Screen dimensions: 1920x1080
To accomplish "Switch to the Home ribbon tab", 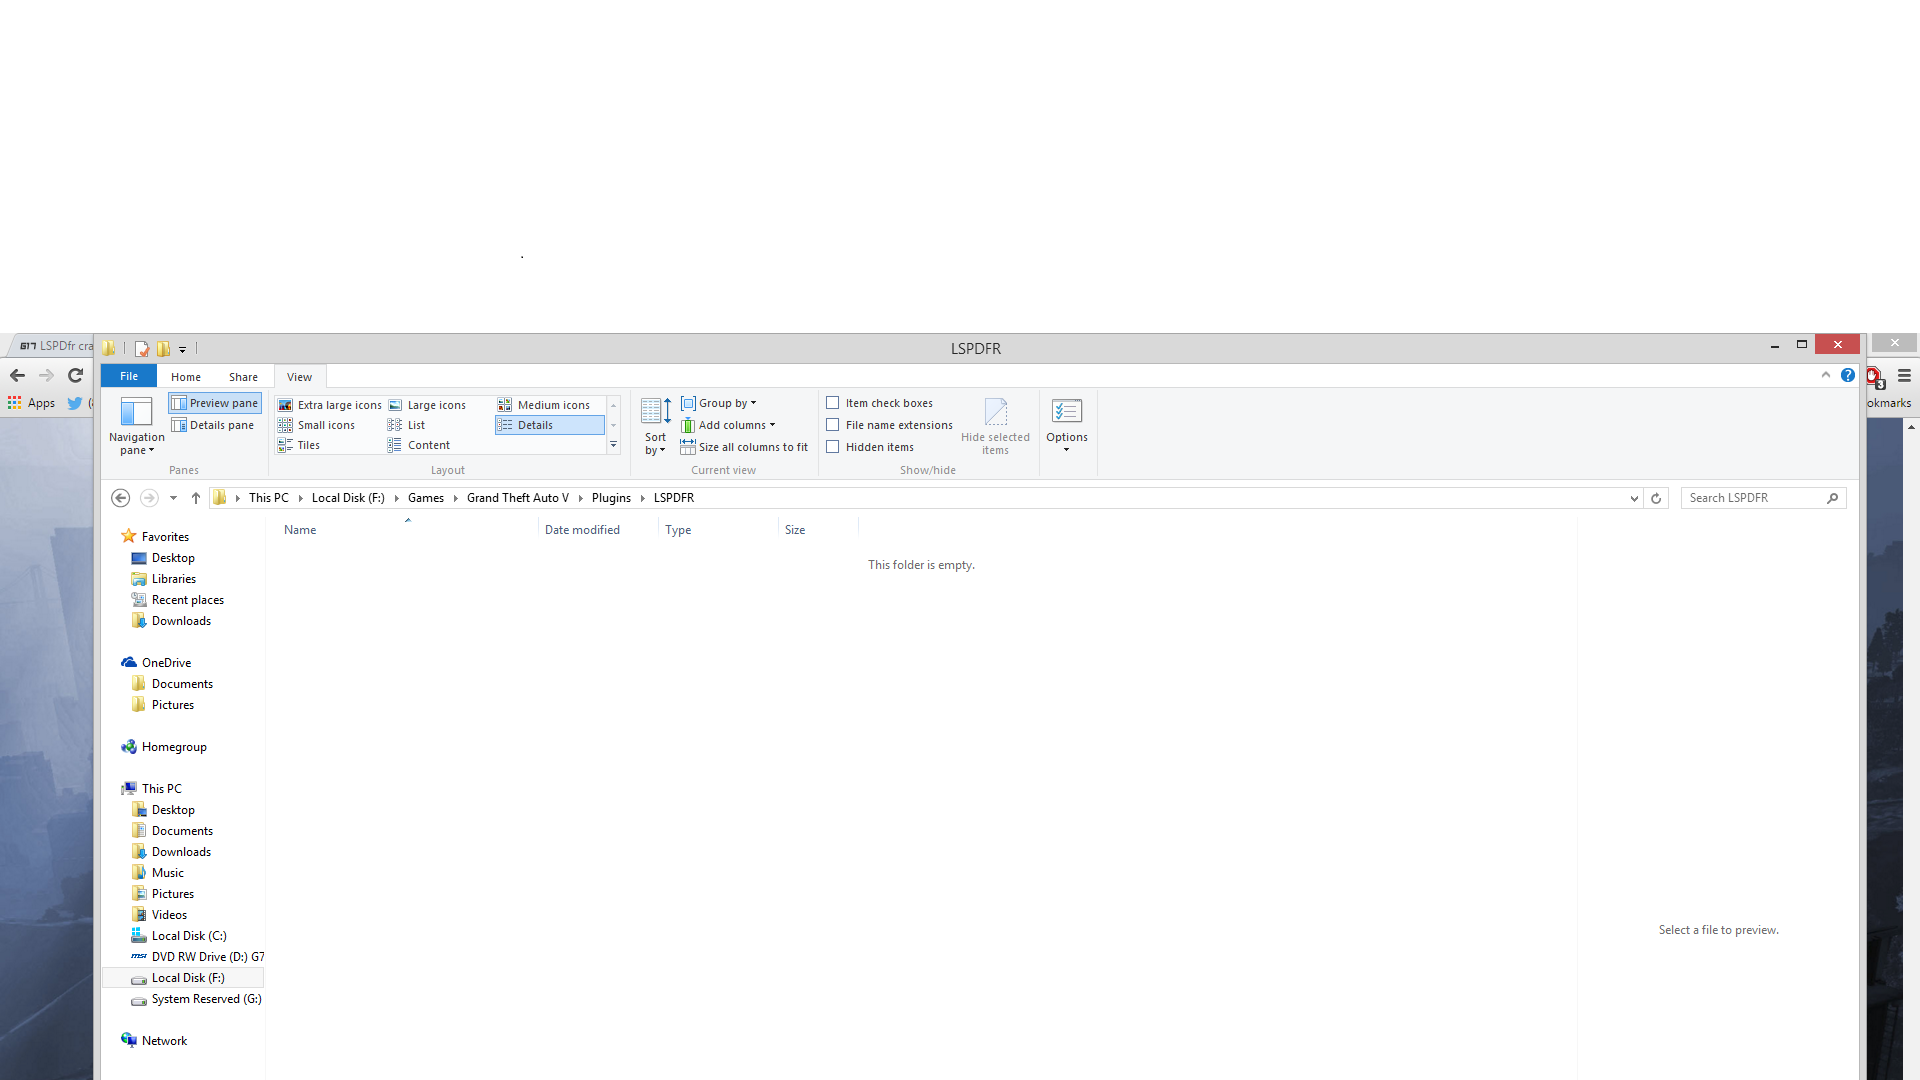I will (185, 377).
